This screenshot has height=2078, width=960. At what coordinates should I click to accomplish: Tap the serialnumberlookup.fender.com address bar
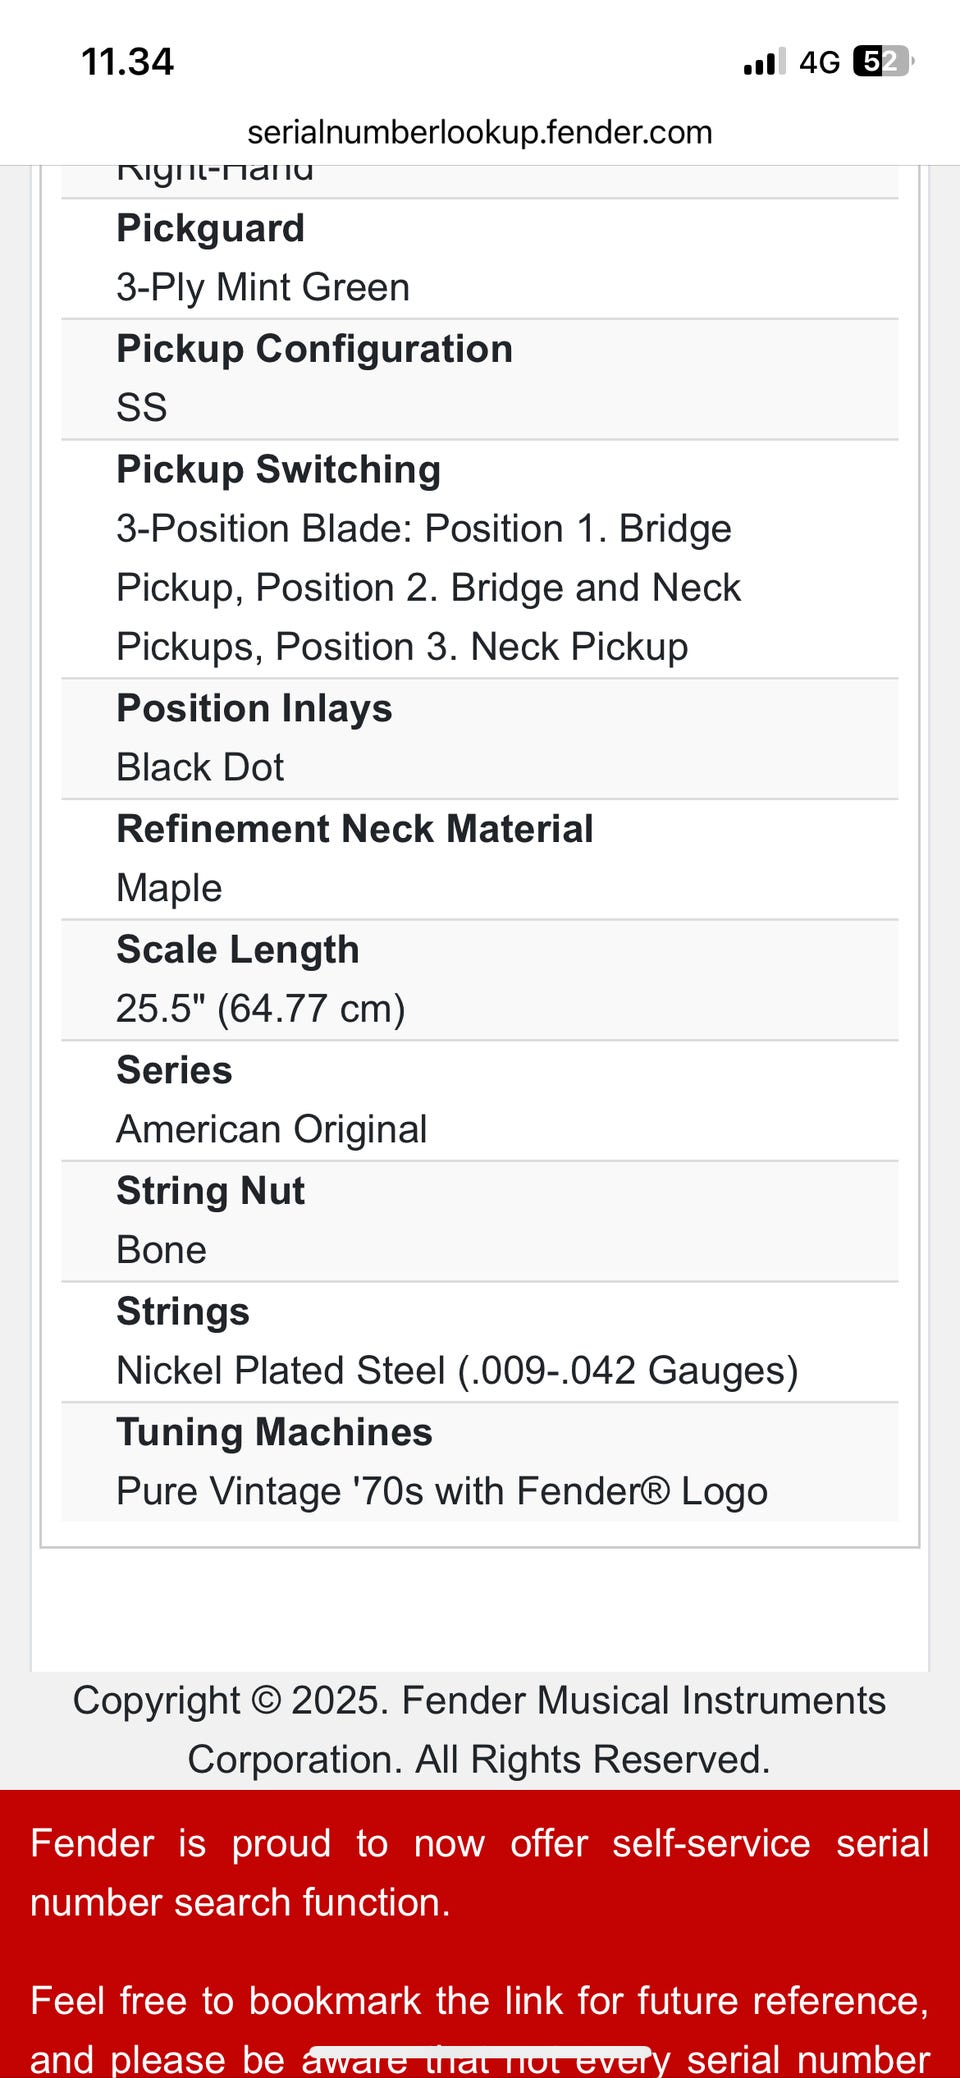[x=480, y=132]
